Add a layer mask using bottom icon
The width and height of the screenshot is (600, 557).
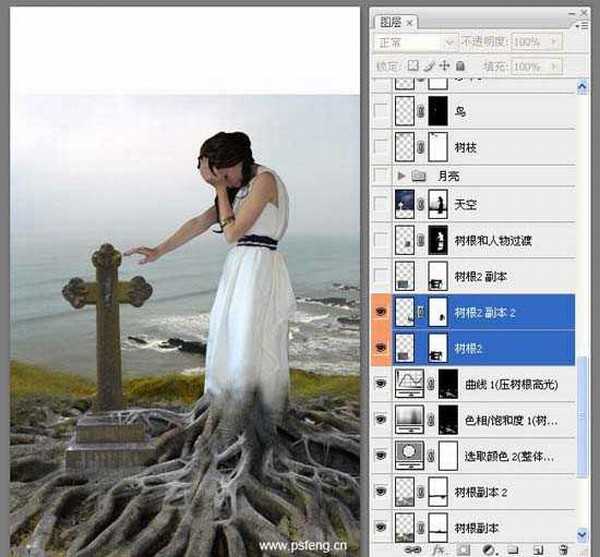tap(461, 550)
